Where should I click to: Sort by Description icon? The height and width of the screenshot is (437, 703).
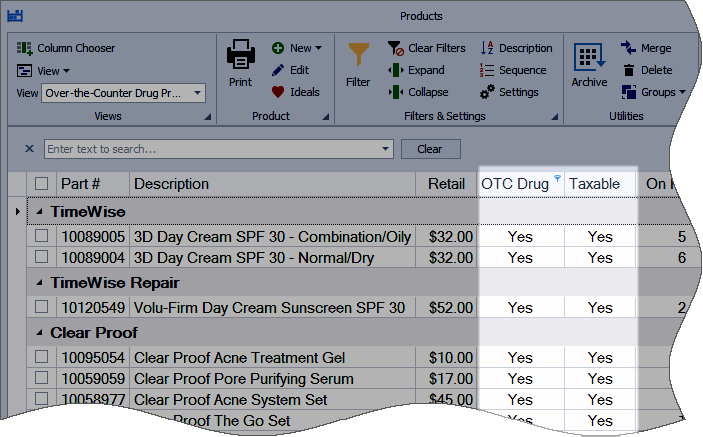click(487, 48)
